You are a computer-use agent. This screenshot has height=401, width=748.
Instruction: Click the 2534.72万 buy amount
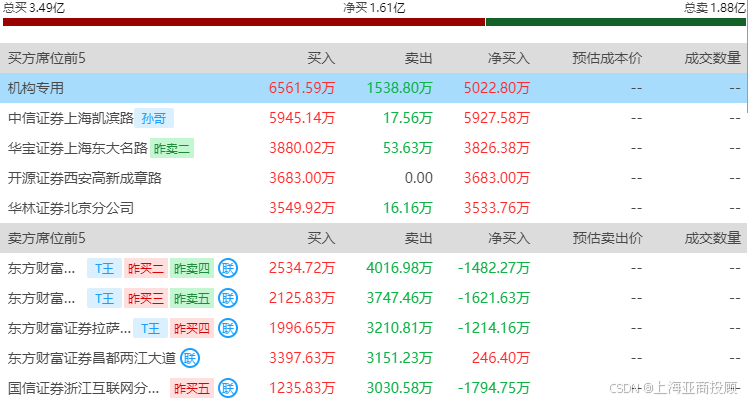(x=302, y=268)
